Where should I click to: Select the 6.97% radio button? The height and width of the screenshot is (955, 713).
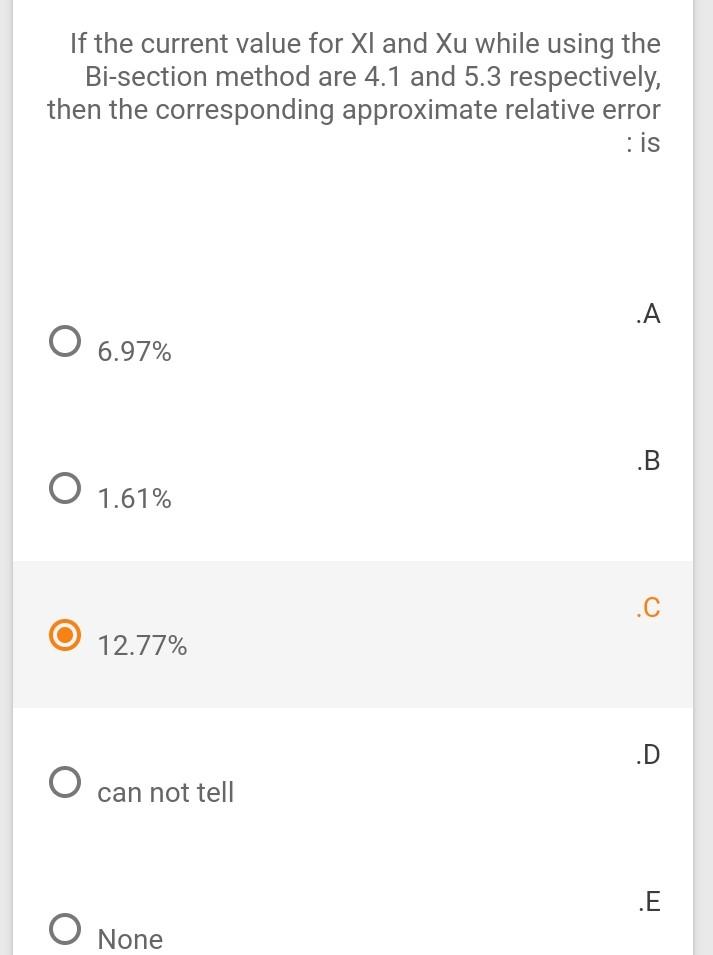65,342
